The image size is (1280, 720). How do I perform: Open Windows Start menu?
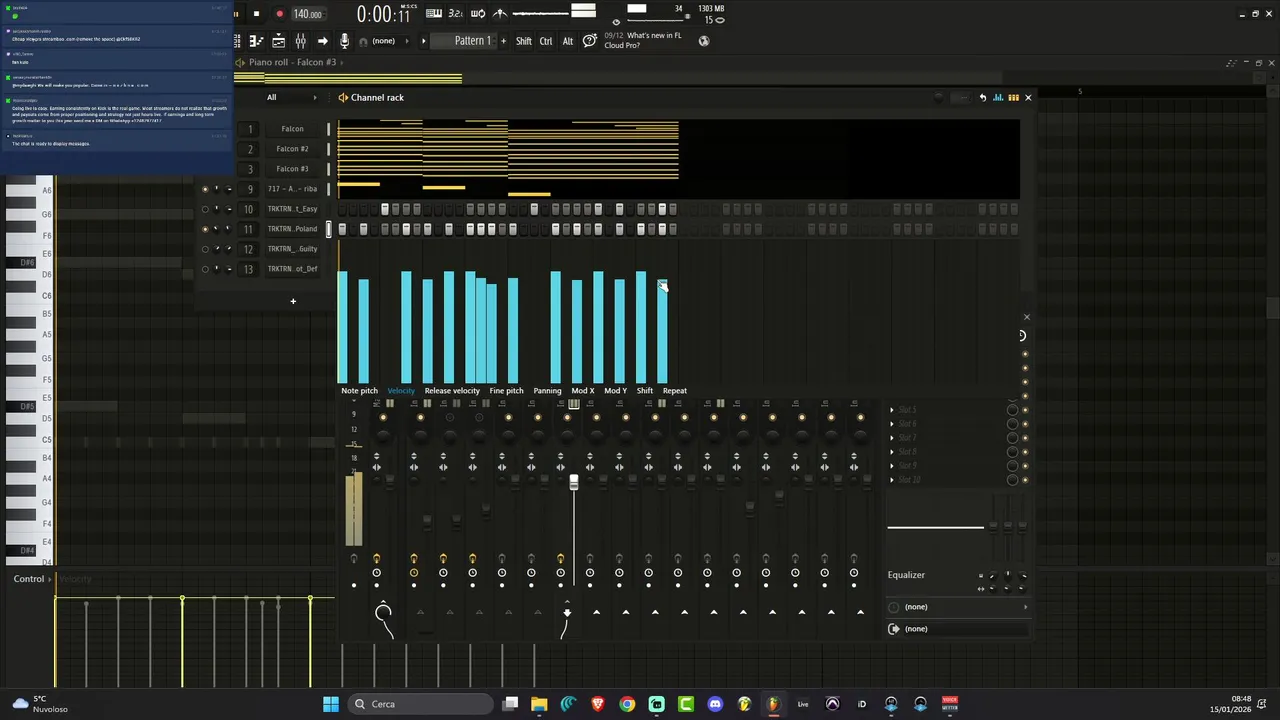pos(331,704)
